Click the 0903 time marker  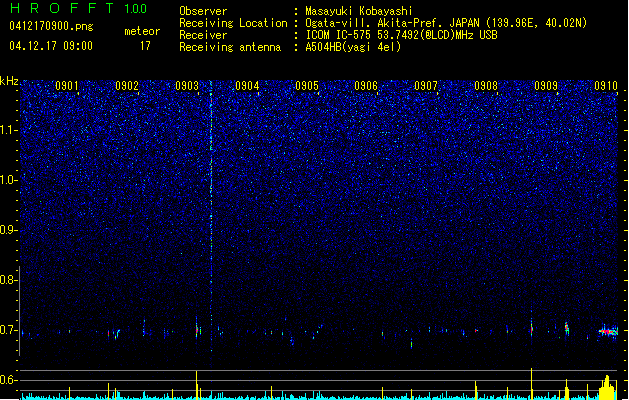(x=187, y=86)
